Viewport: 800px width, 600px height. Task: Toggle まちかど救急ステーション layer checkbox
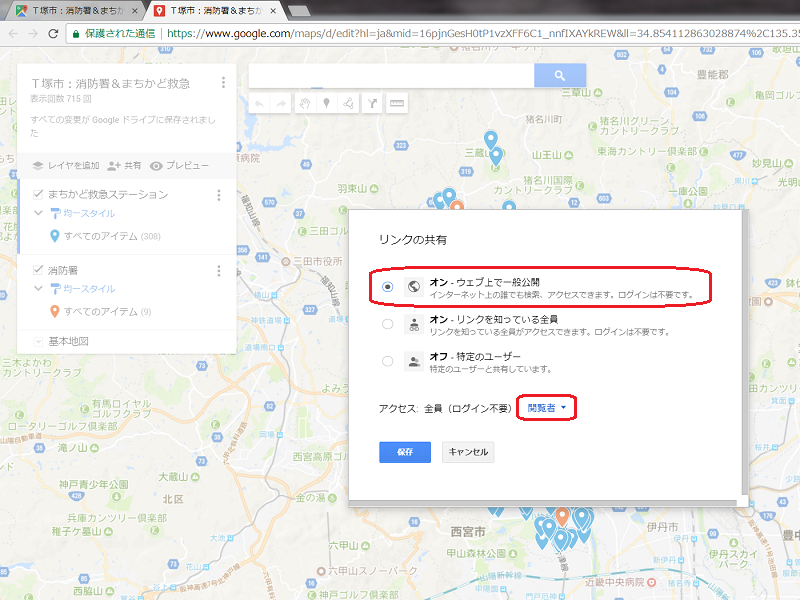(x=38, y=194)
